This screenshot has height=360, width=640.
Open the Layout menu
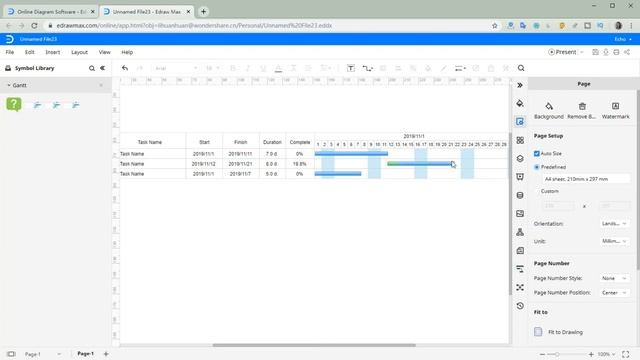79,52
